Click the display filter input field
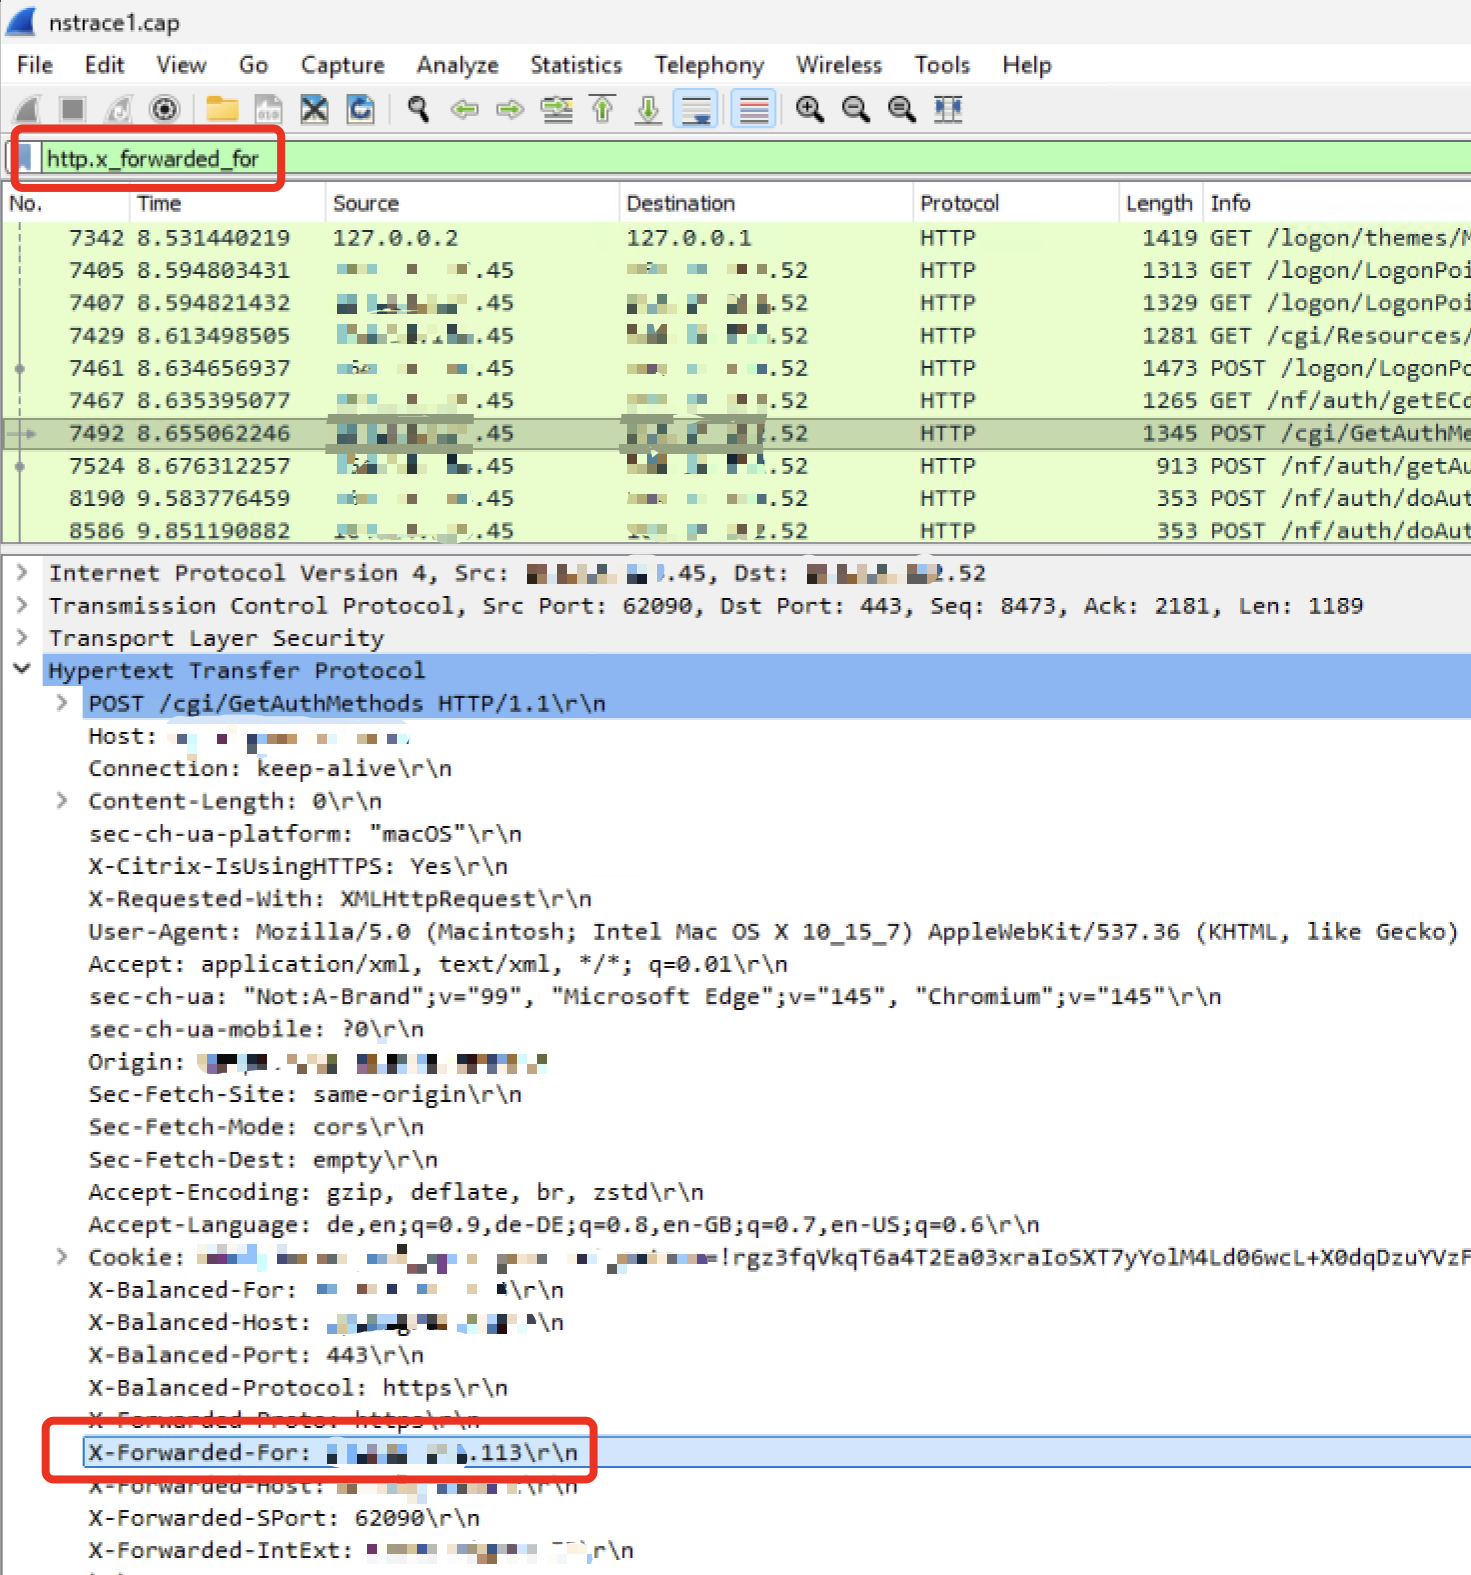 (700, 159)
